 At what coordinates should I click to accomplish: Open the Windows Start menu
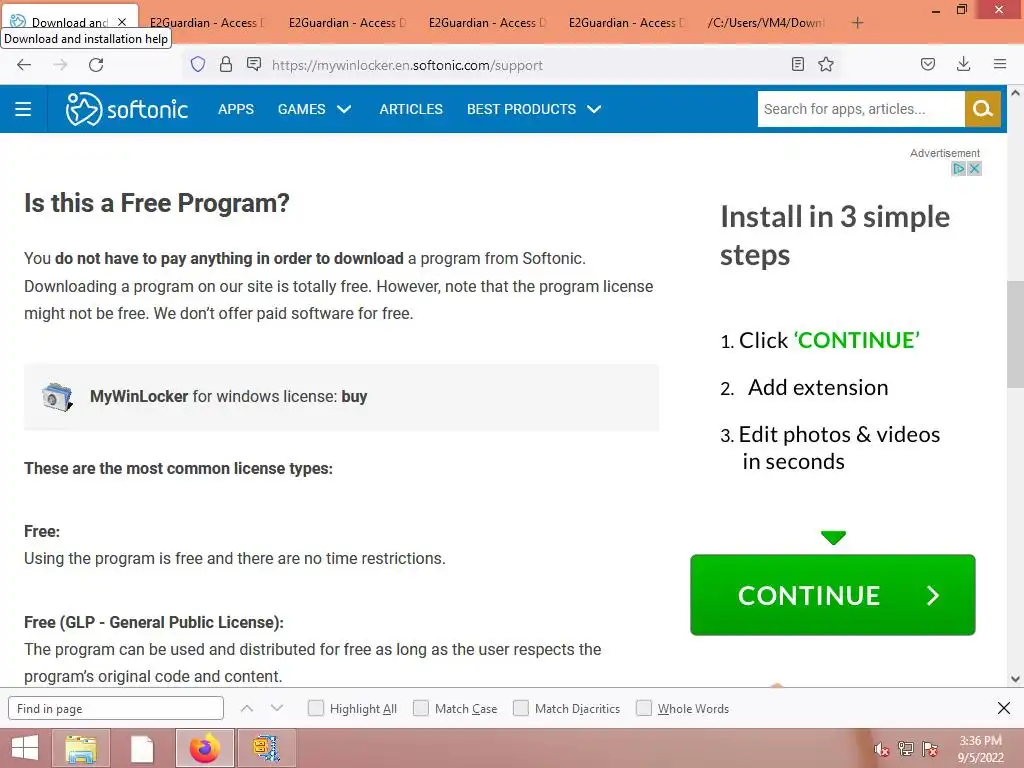click(25, 748)
